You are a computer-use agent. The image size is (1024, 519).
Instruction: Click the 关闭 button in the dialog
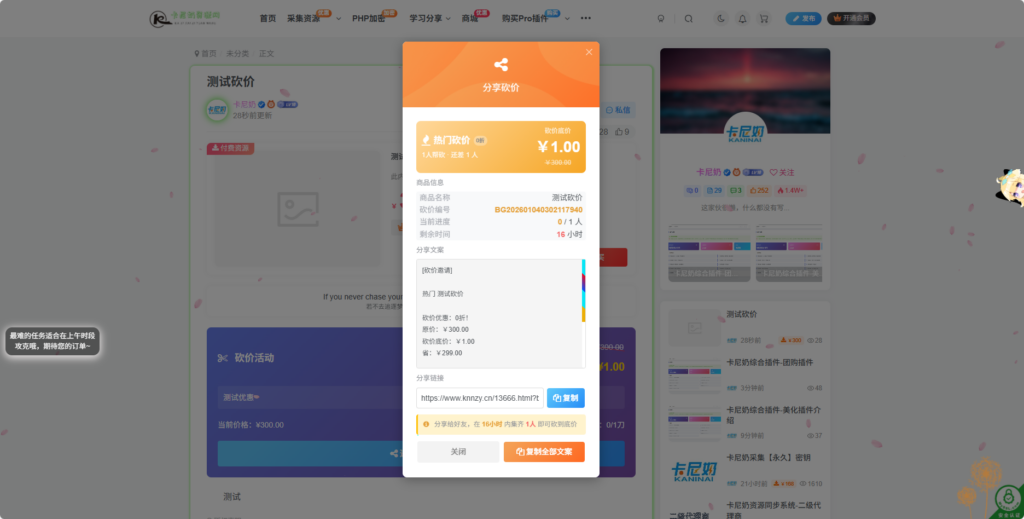(458, 452)
